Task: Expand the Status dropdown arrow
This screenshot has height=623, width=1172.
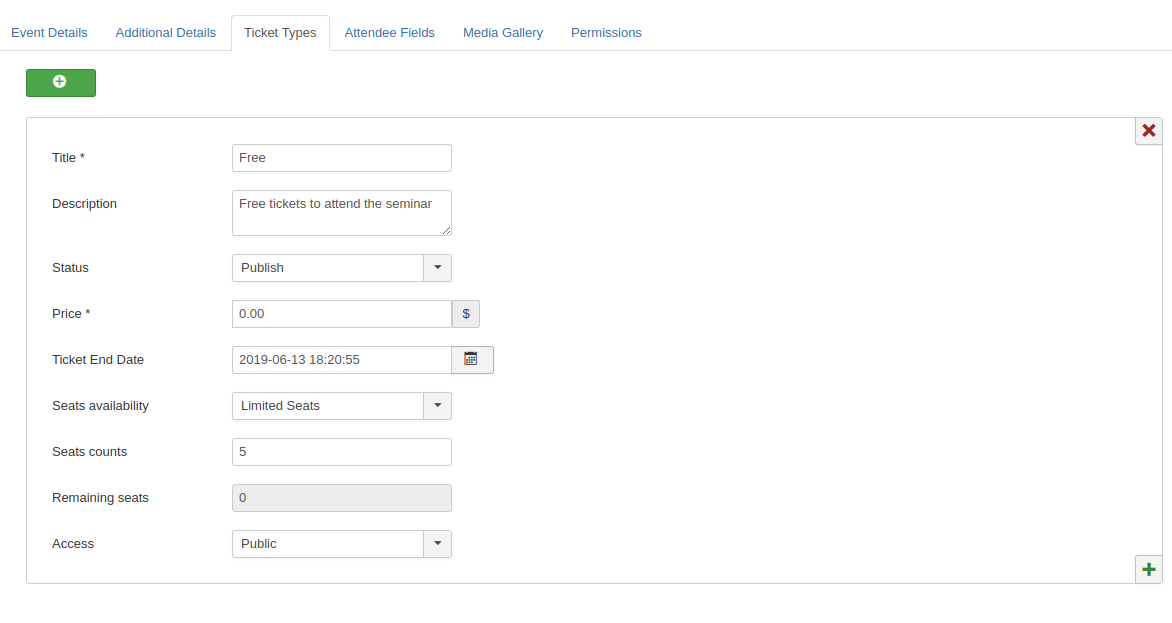Action: [437, 268]
